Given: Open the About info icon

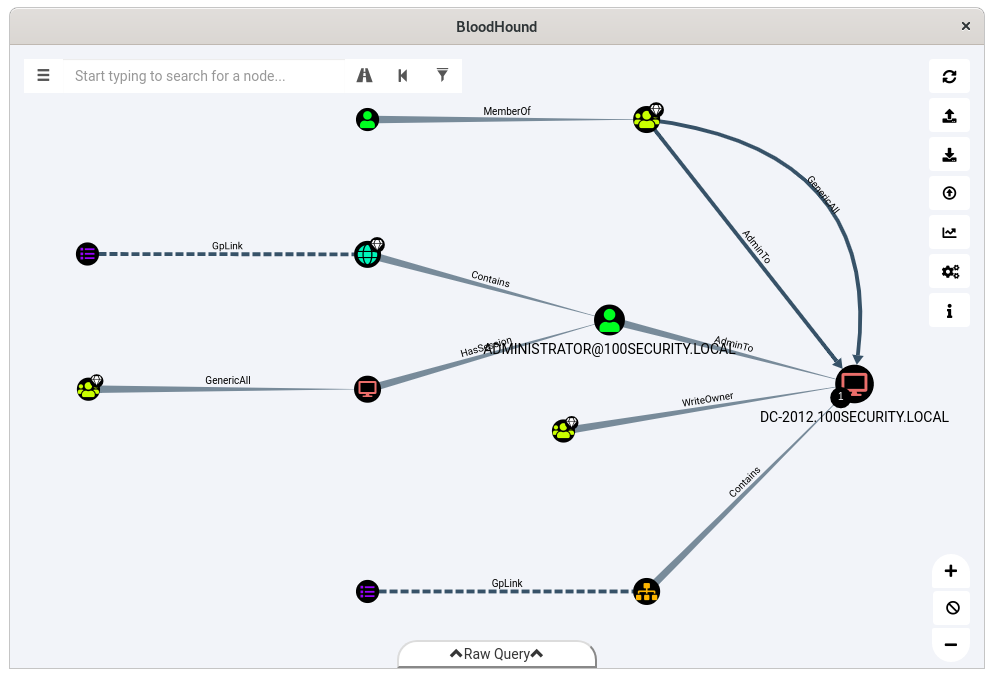Looking at the screenshot, I should point(949,311).
